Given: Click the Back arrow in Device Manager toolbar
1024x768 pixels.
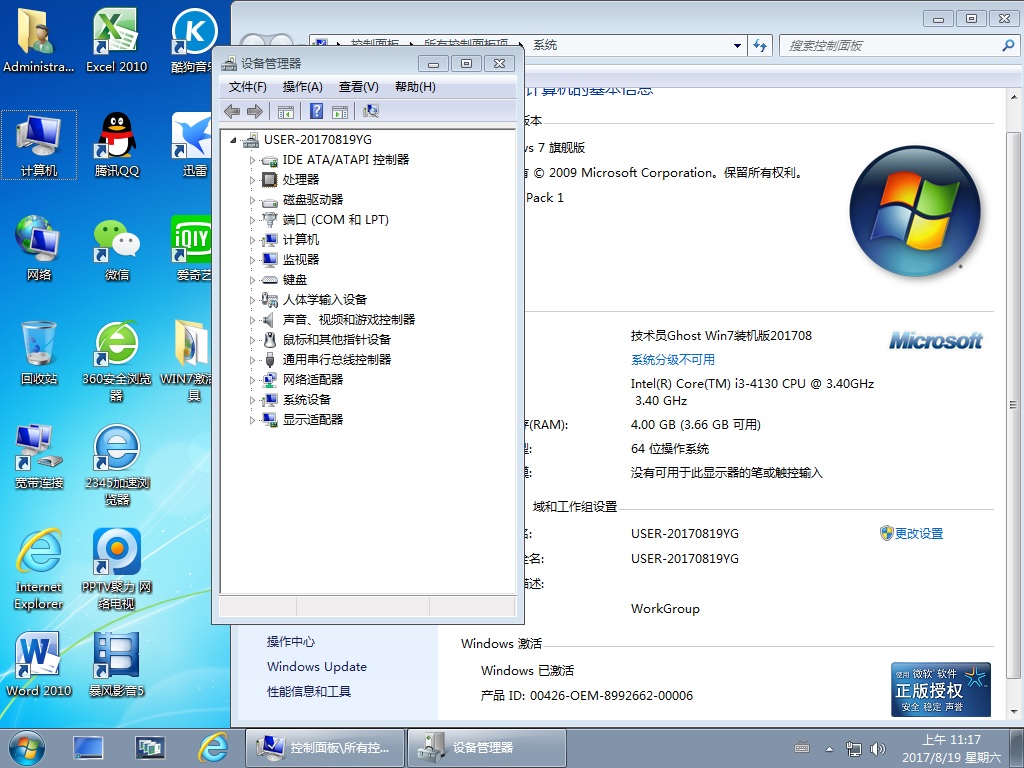Looking at the screenshot, I should (232, 112).
